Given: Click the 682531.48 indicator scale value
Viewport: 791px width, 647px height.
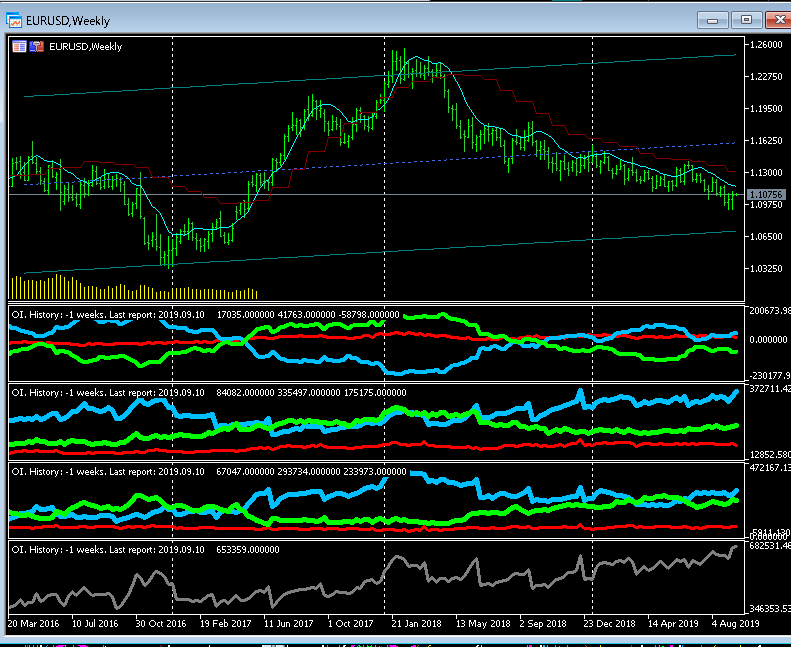Looking at the screenshot, I should coord(770,546).
